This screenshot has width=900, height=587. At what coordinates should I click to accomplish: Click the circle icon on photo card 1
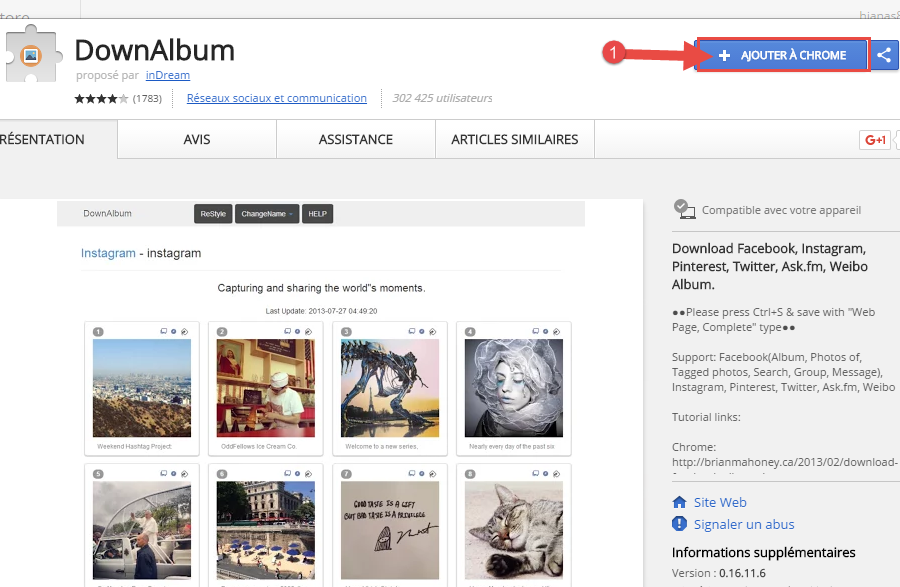pyautogui.click(x=173, y=332)
